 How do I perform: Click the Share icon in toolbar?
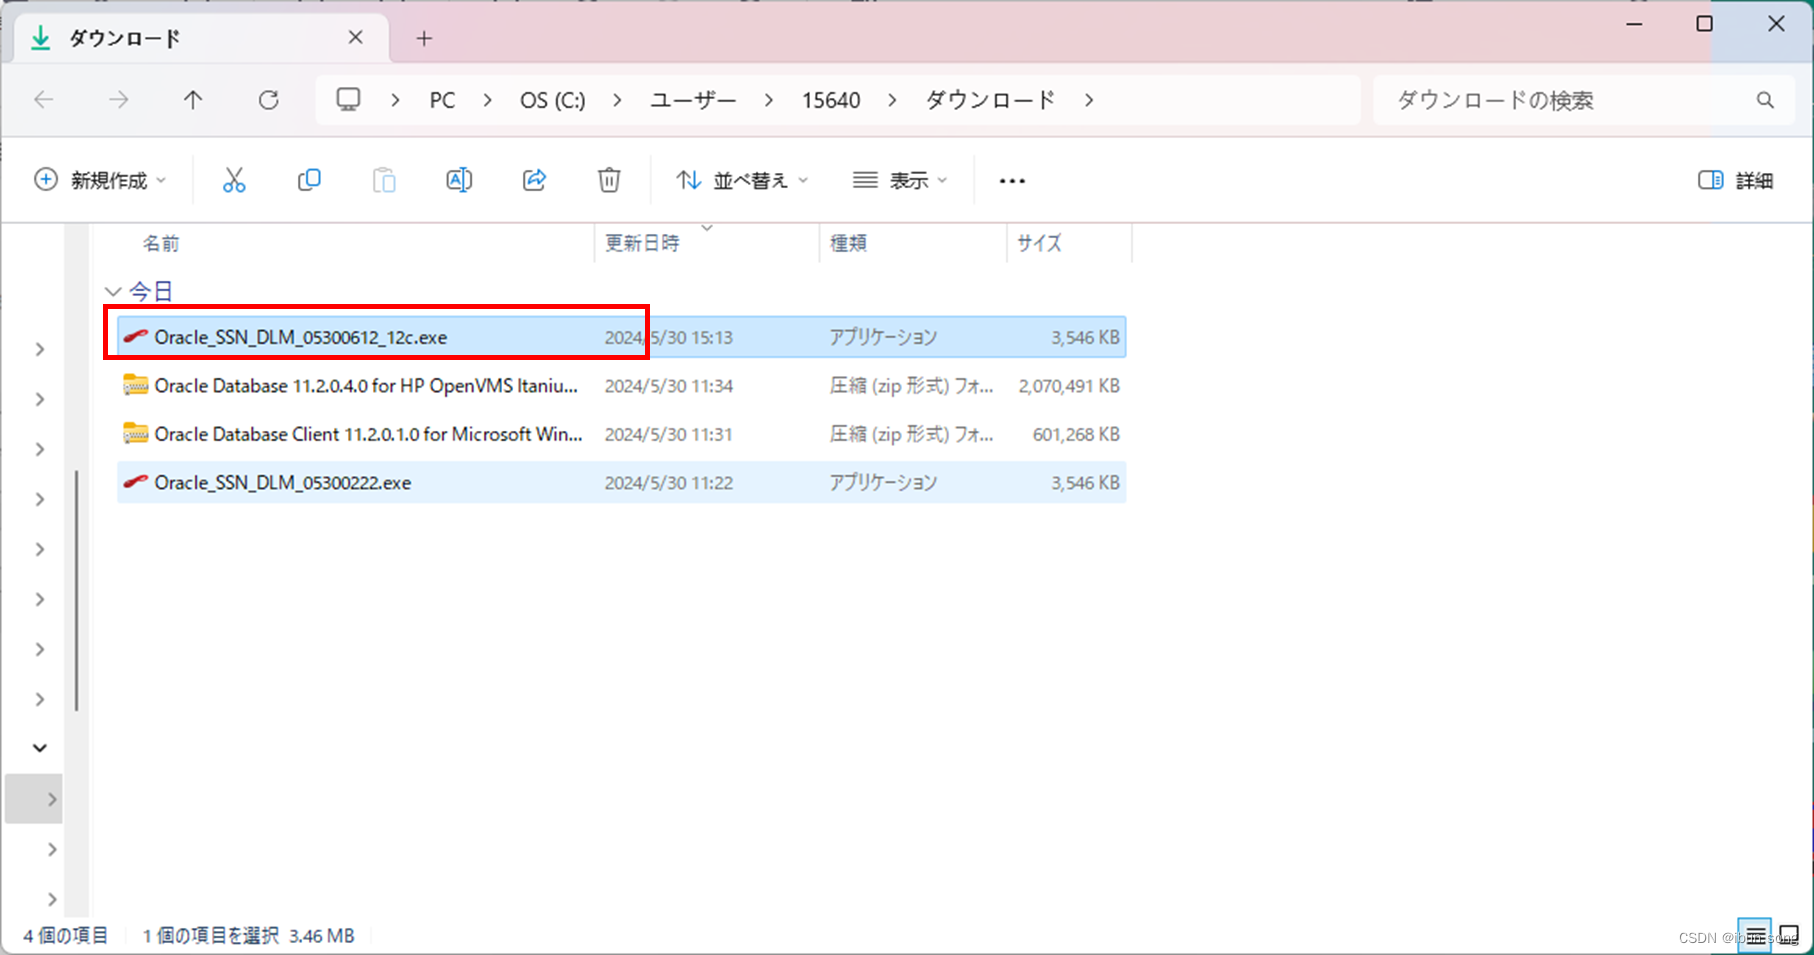click(534, 180)
